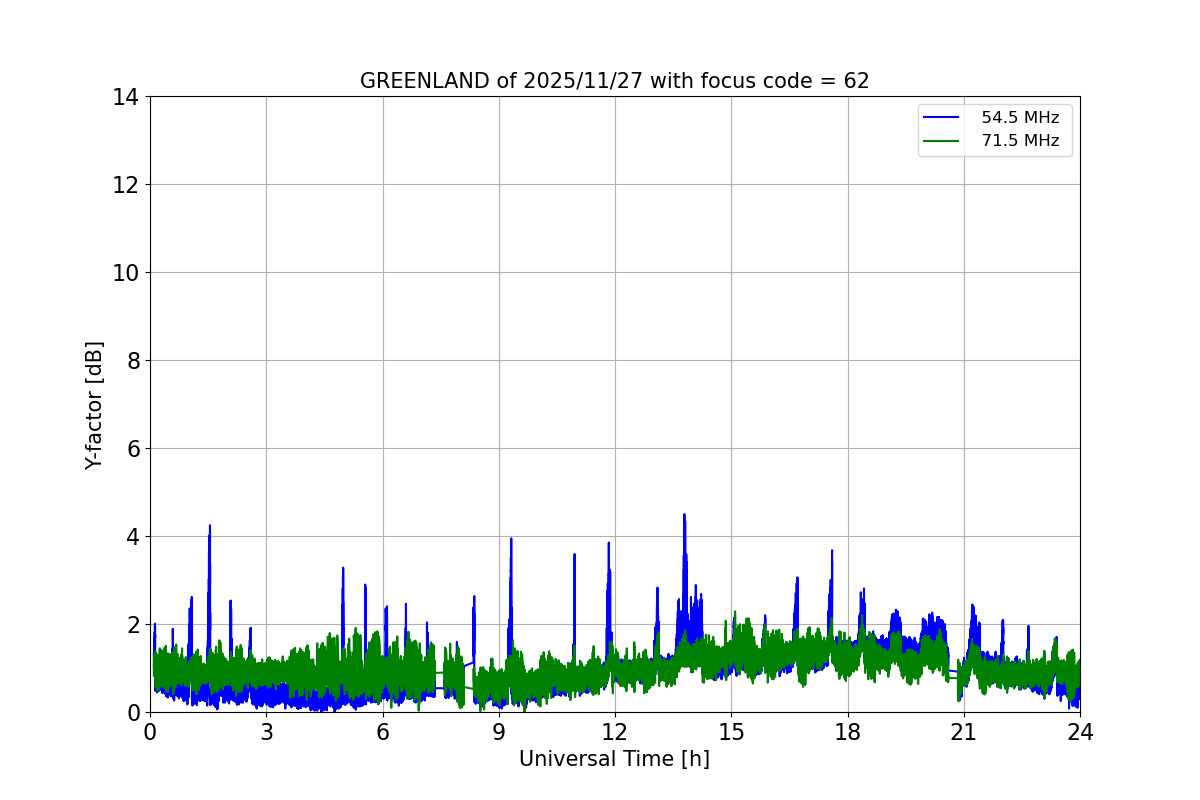Select the plot title mentioning GREENLAND
Screen dimensions: 1200x800
coord(614,81)
